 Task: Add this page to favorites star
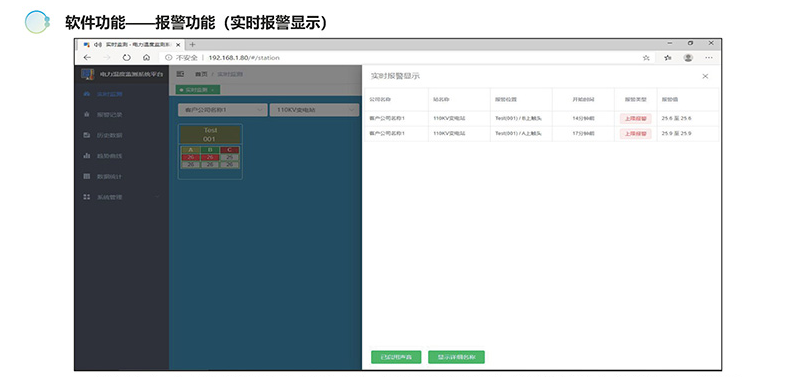point(646,58)
